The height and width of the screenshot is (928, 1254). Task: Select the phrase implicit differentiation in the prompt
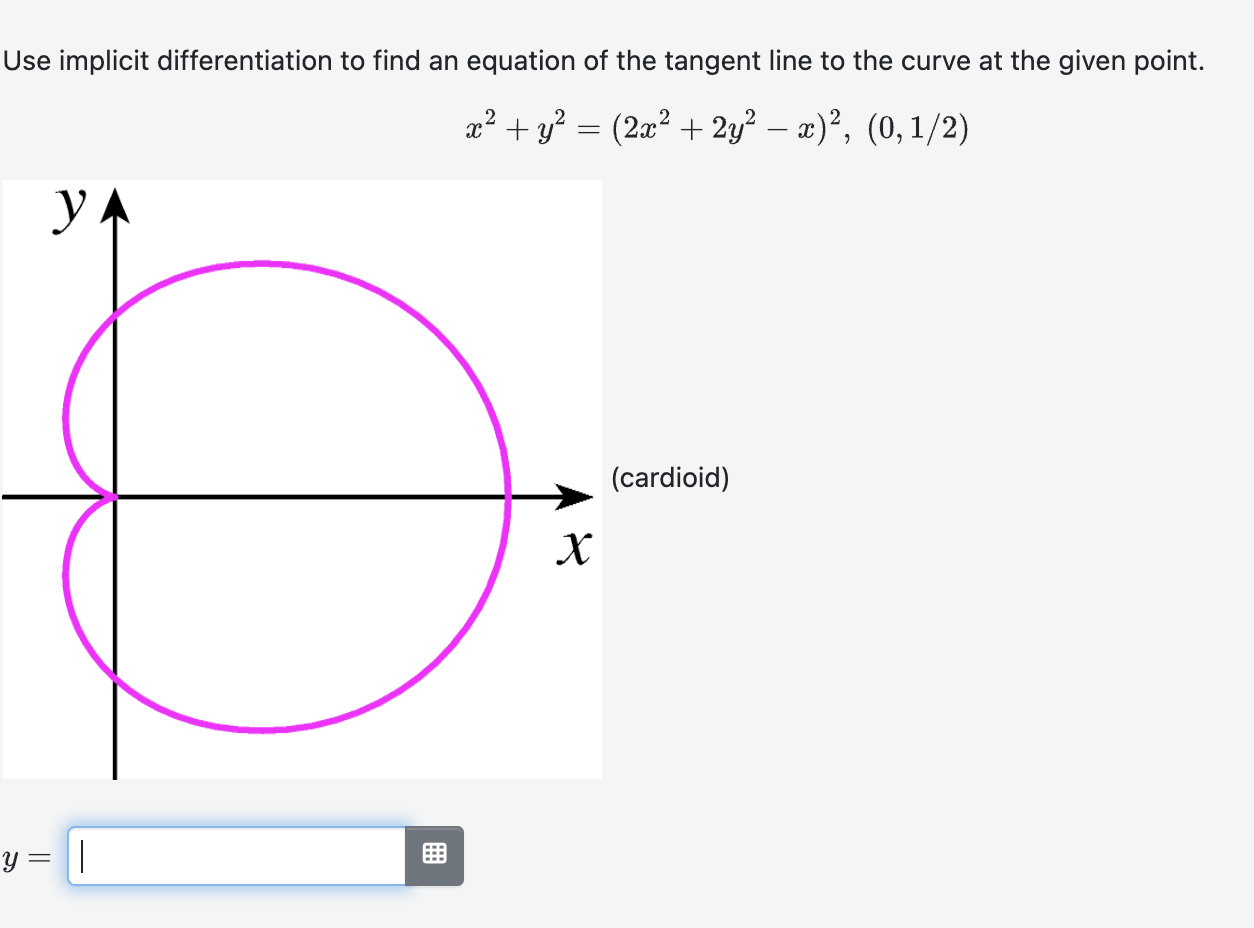click(195, 60)
